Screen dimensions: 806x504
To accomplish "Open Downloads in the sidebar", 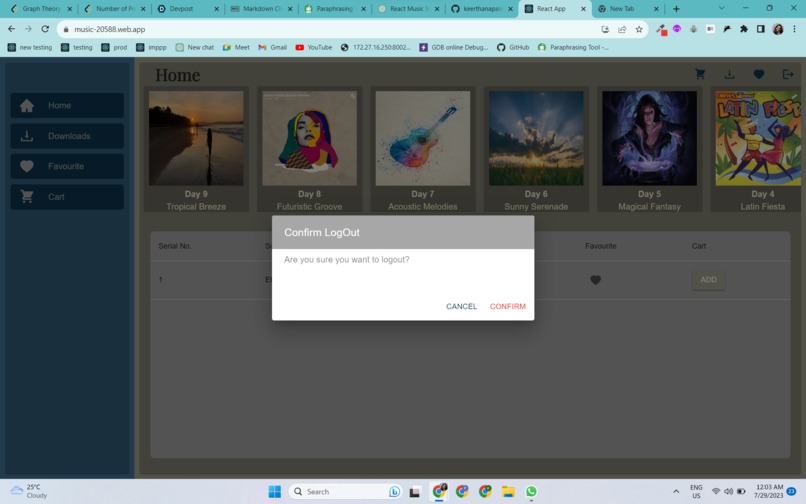I will click(67, 136).
